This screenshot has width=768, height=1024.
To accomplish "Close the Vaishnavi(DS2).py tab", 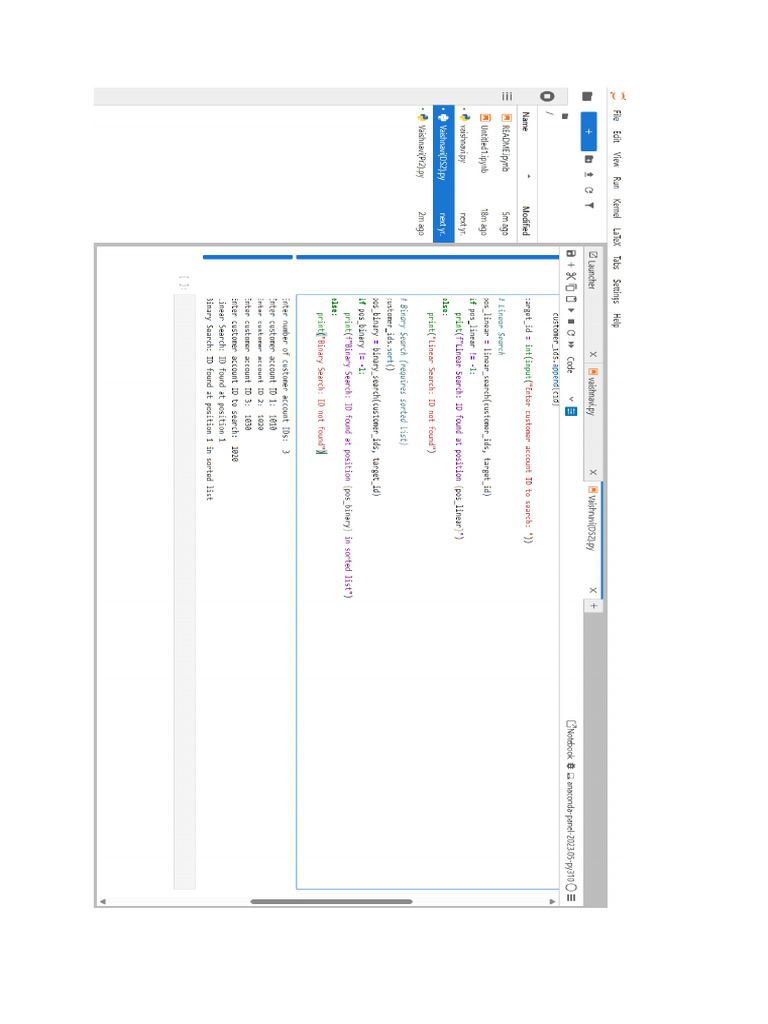I will tap(593, 590).
